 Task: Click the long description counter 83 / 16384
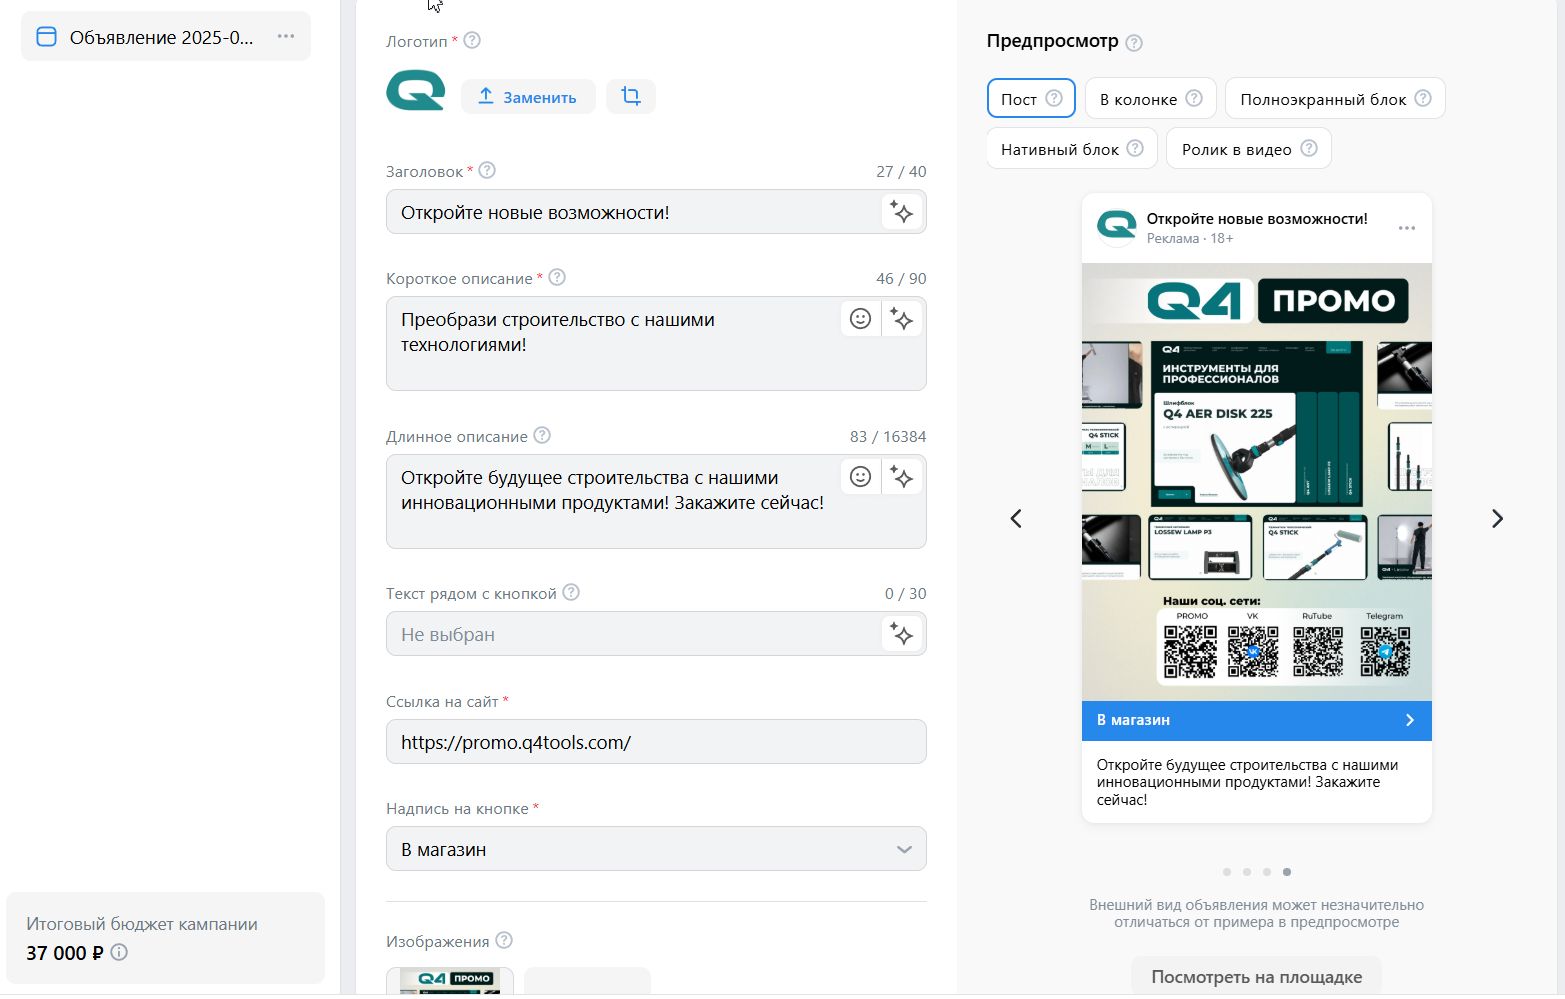point(888,436)
